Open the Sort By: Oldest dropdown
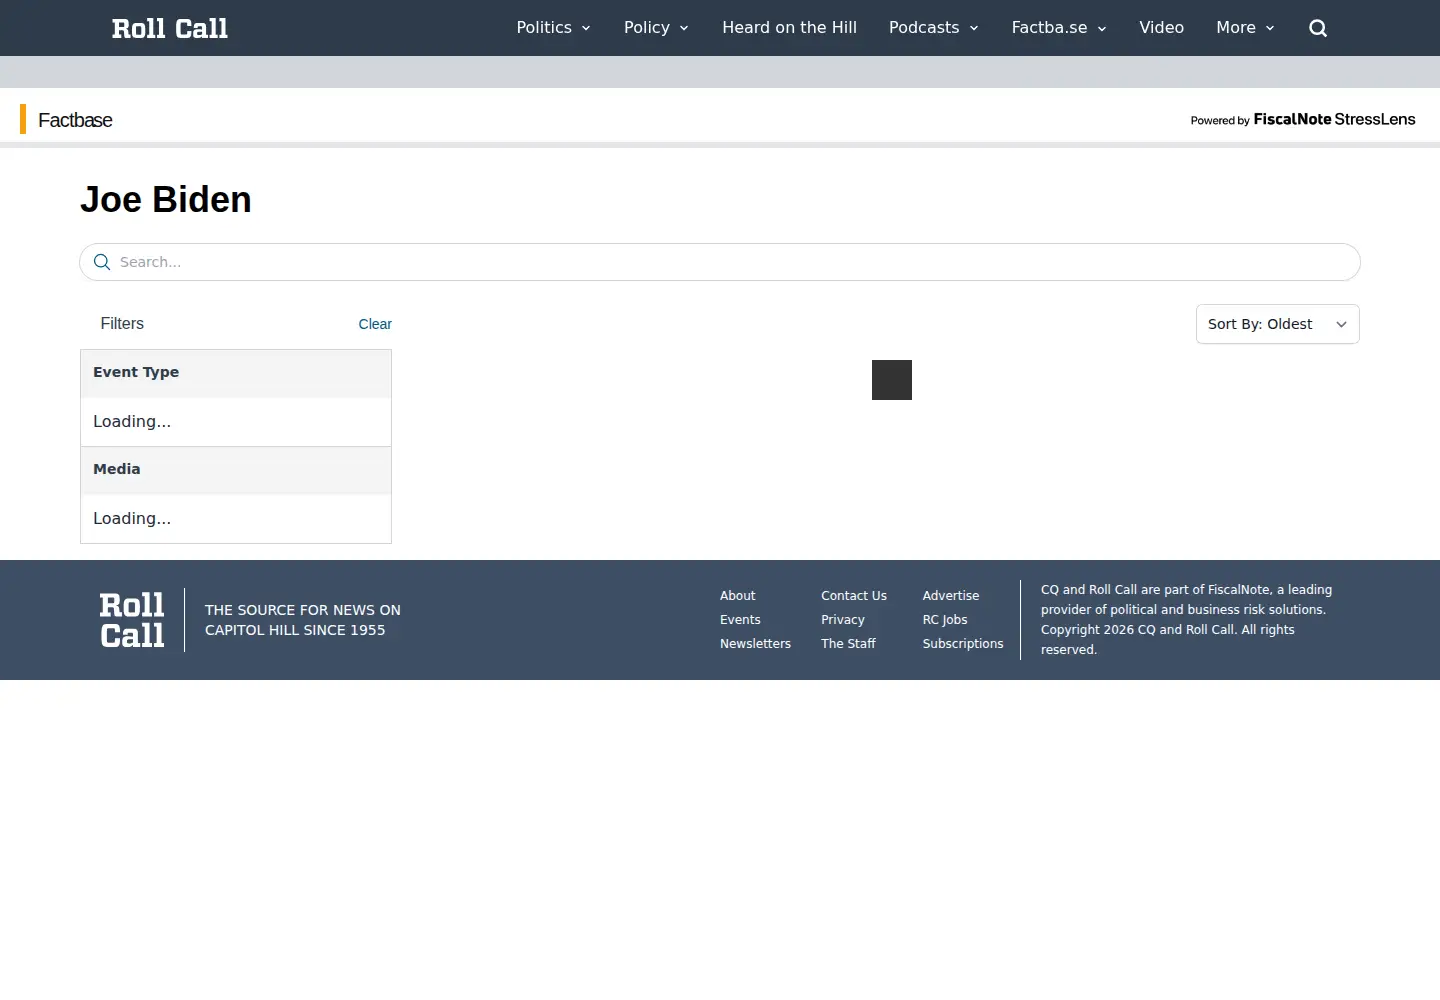The width and height of the screenshot is (1440, 1000). pos(1278,324)
